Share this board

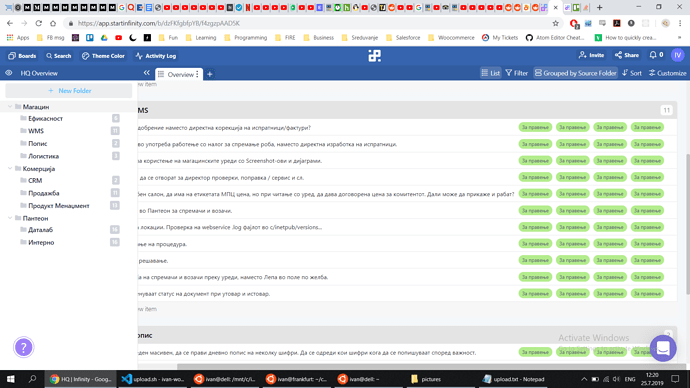(627, 55)
